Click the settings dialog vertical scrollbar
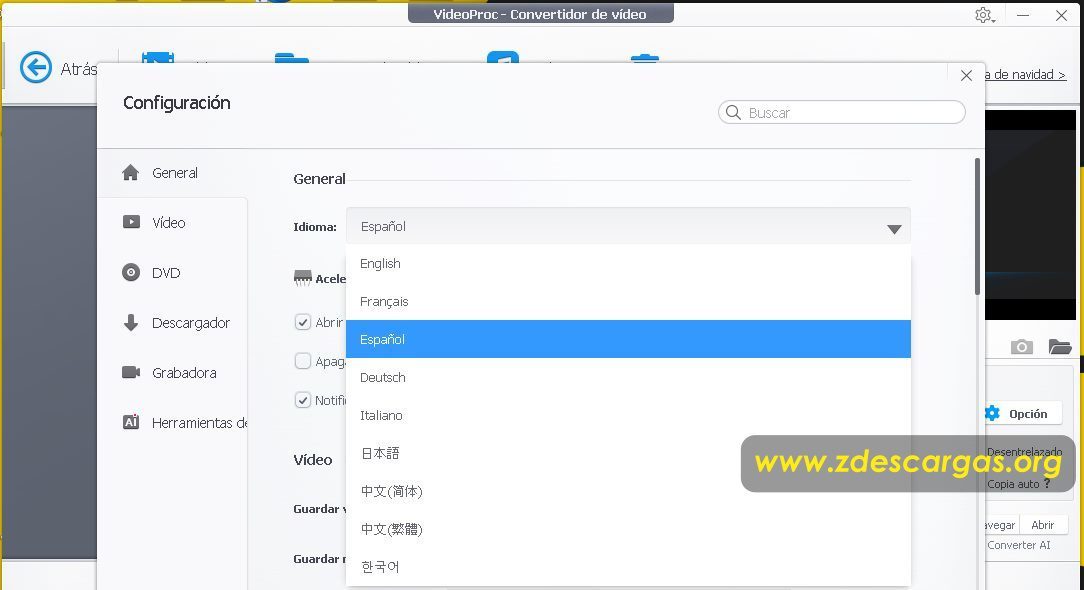Viewport: 1084px width, 590px height. [977, 227]
